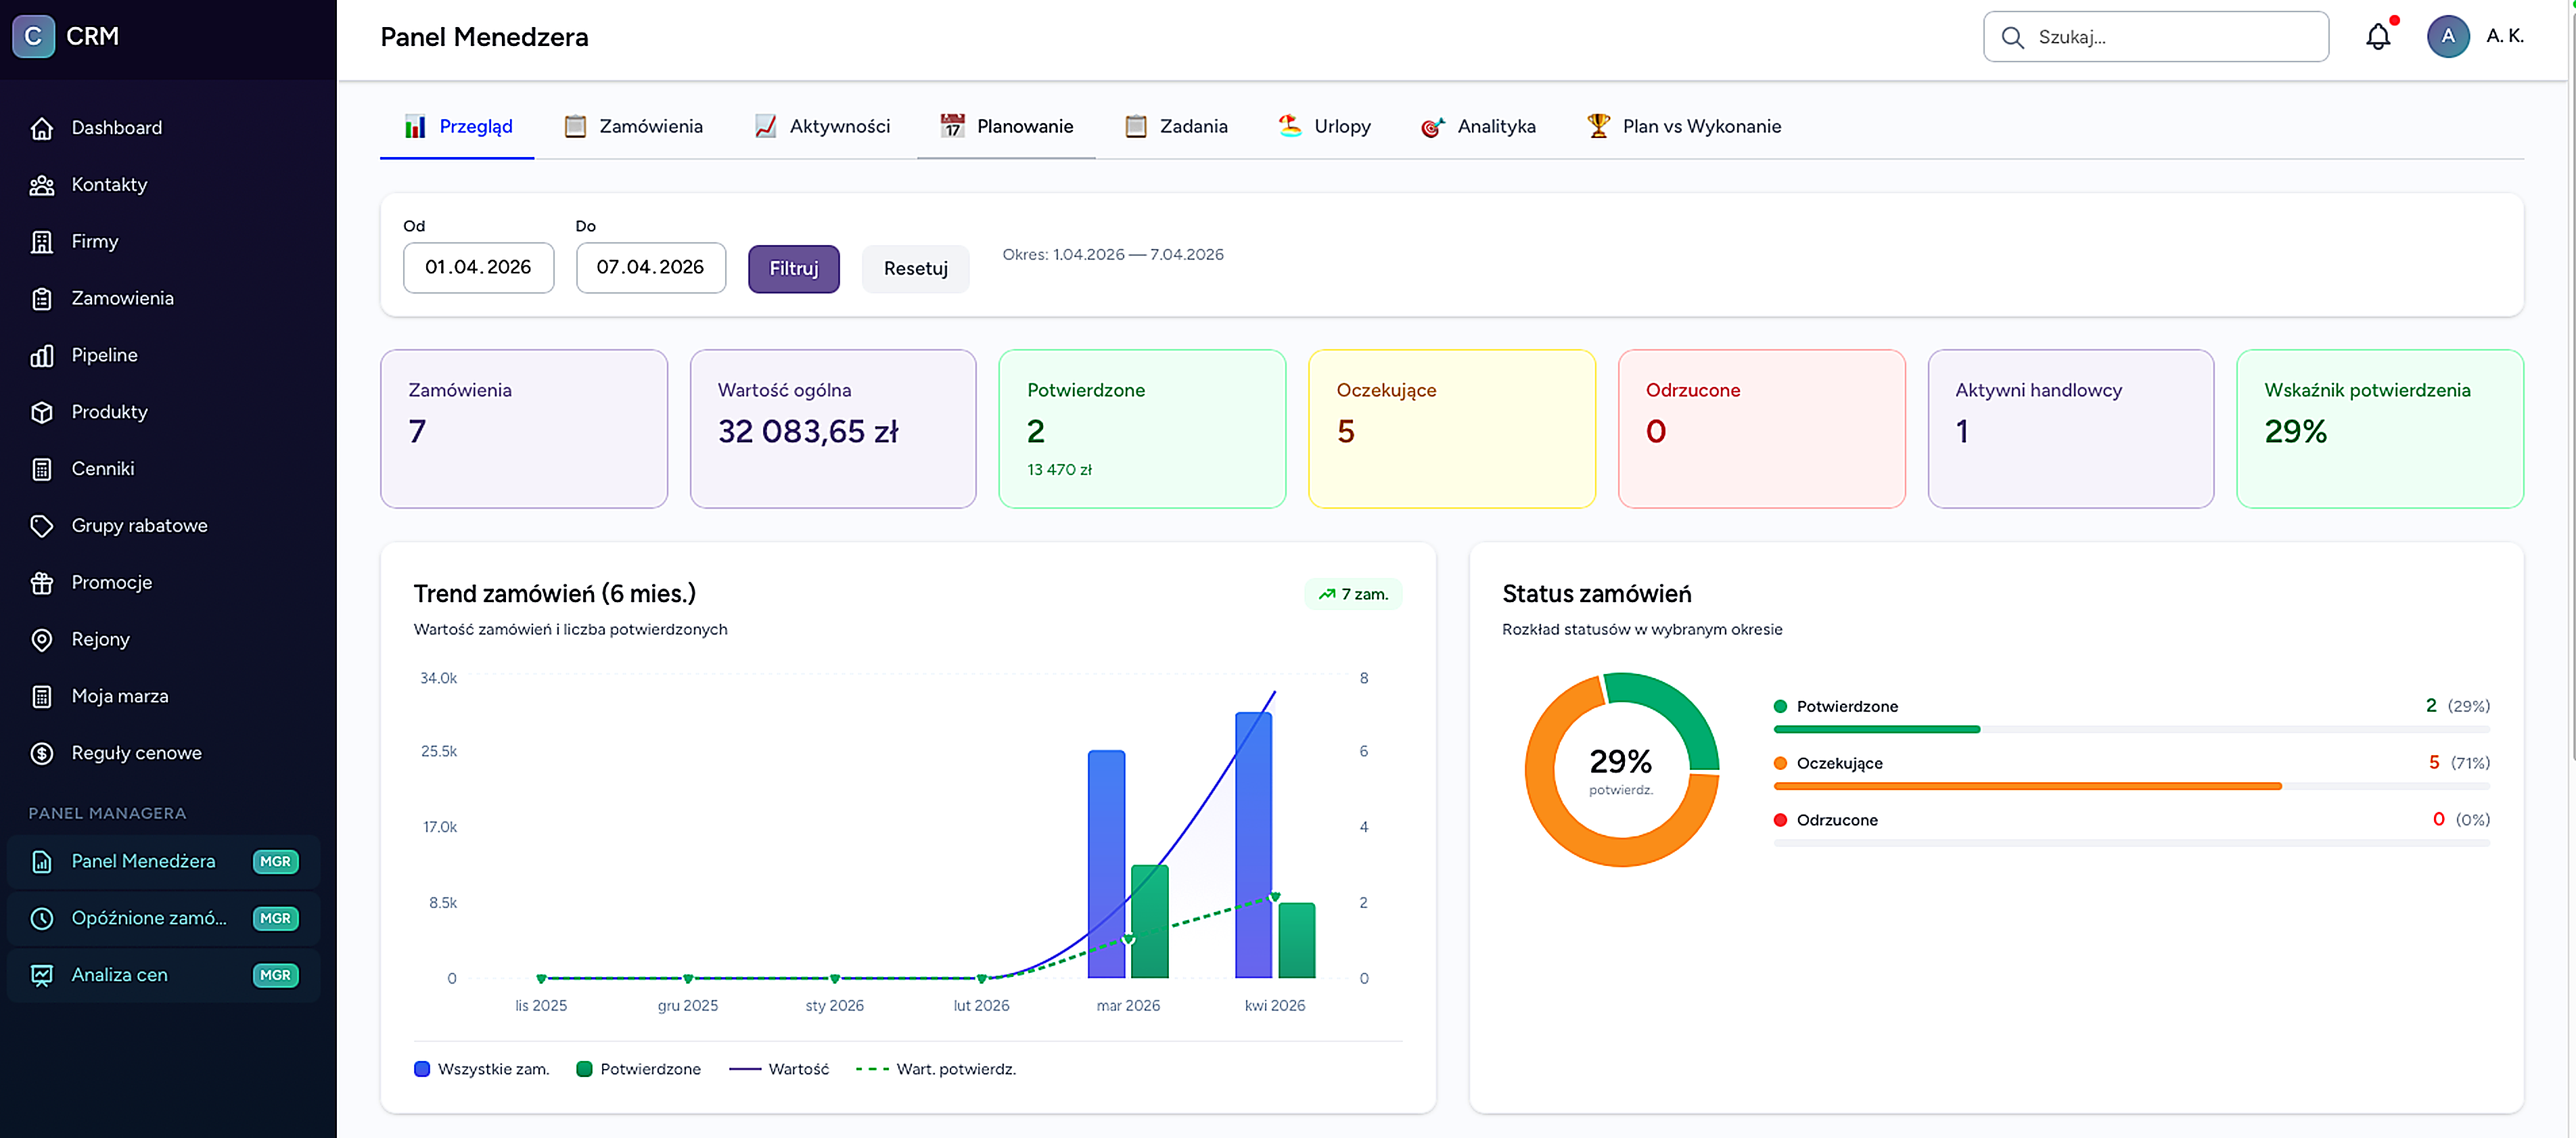2576x1138 pixels.
Task: Click the Oczekujące summary card
Action: (x=1452, y=429)
